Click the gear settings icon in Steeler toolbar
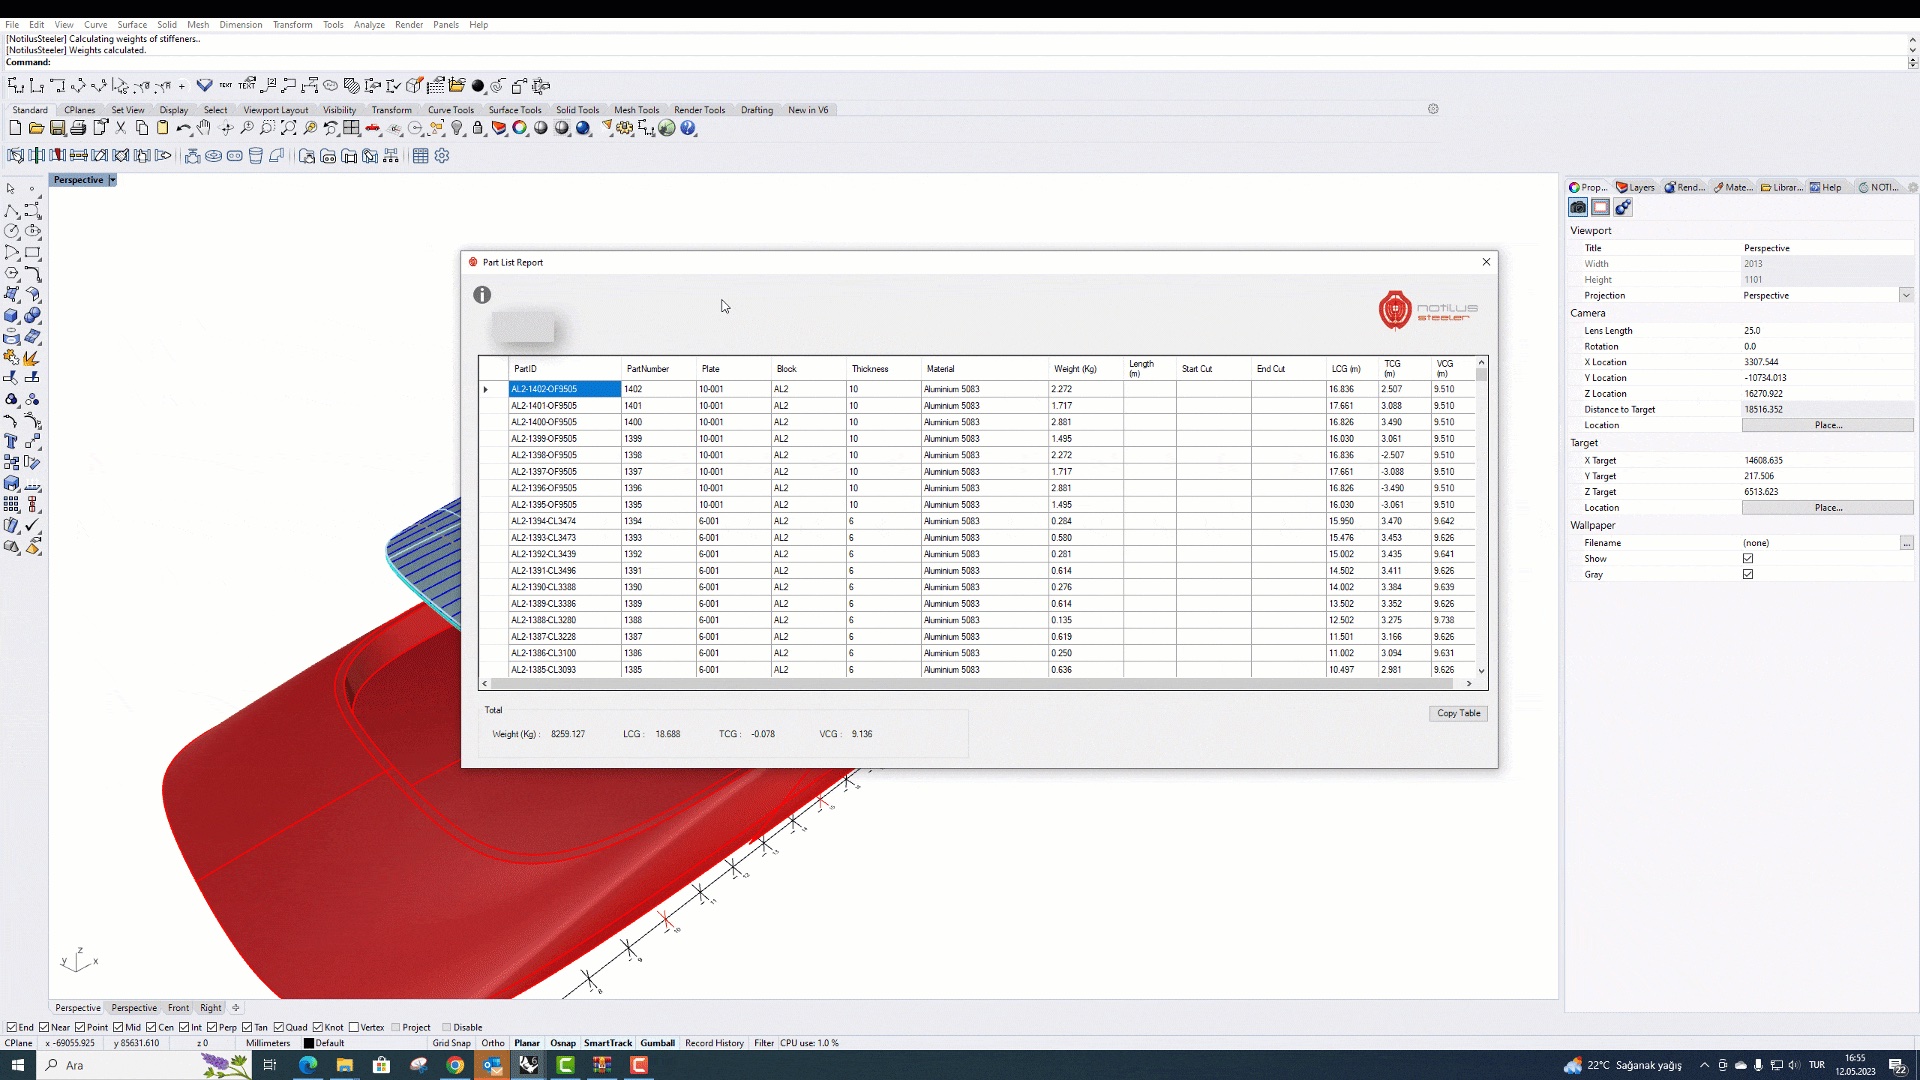The height and width of the screenshot is (1080, 1920). click(x=442, y=156)
